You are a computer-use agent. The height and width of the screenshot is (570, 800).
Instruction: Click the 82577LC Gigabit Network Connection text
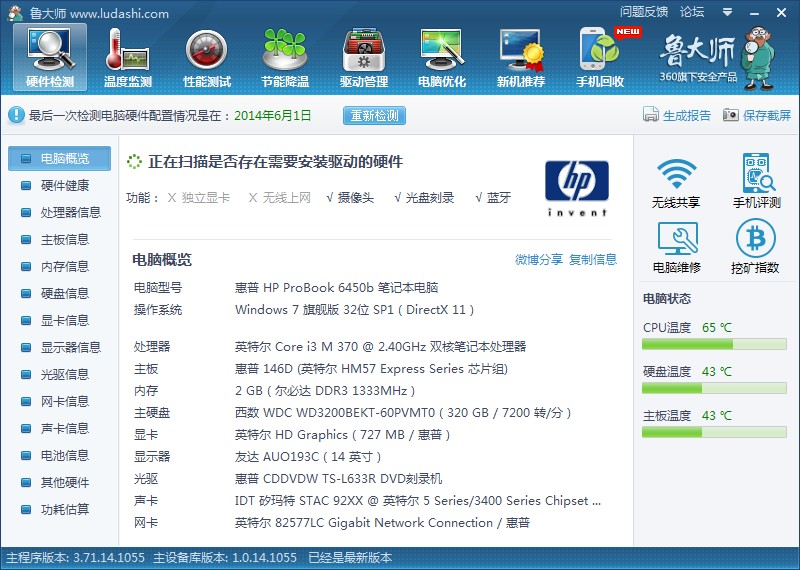pos(382,523)
